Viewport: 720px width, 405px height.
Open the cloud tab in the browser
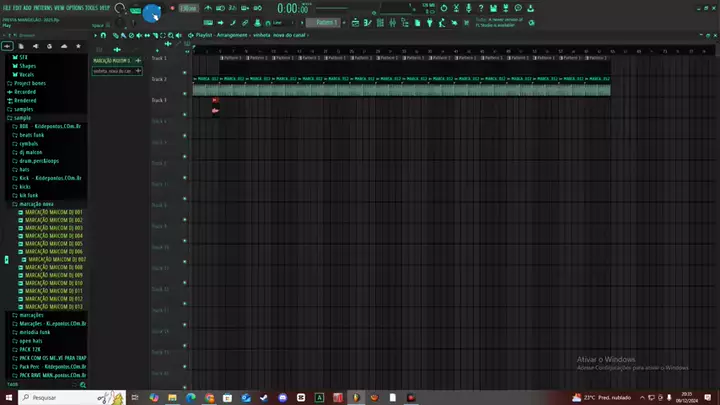[64, 46]
